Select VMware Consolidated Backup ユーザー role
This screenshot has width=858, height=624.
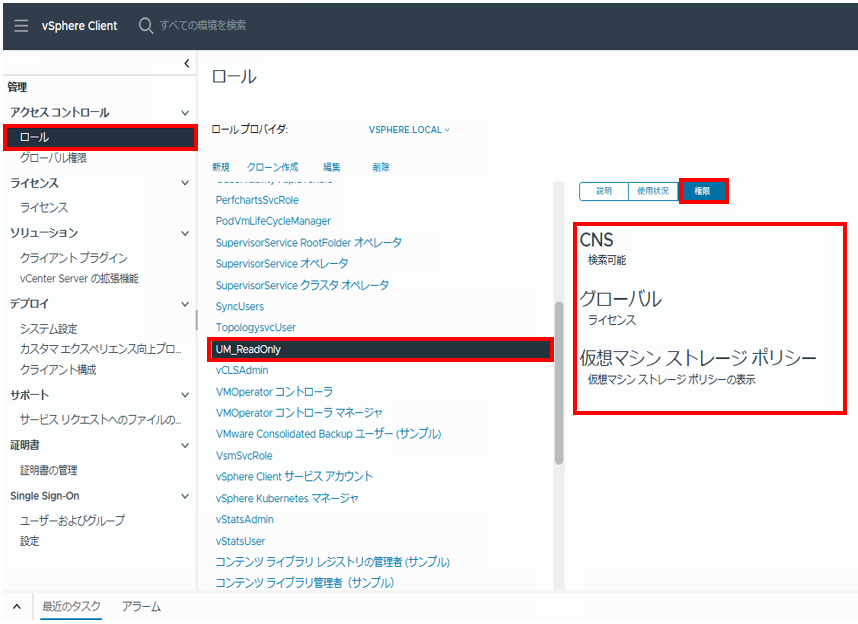328,434
